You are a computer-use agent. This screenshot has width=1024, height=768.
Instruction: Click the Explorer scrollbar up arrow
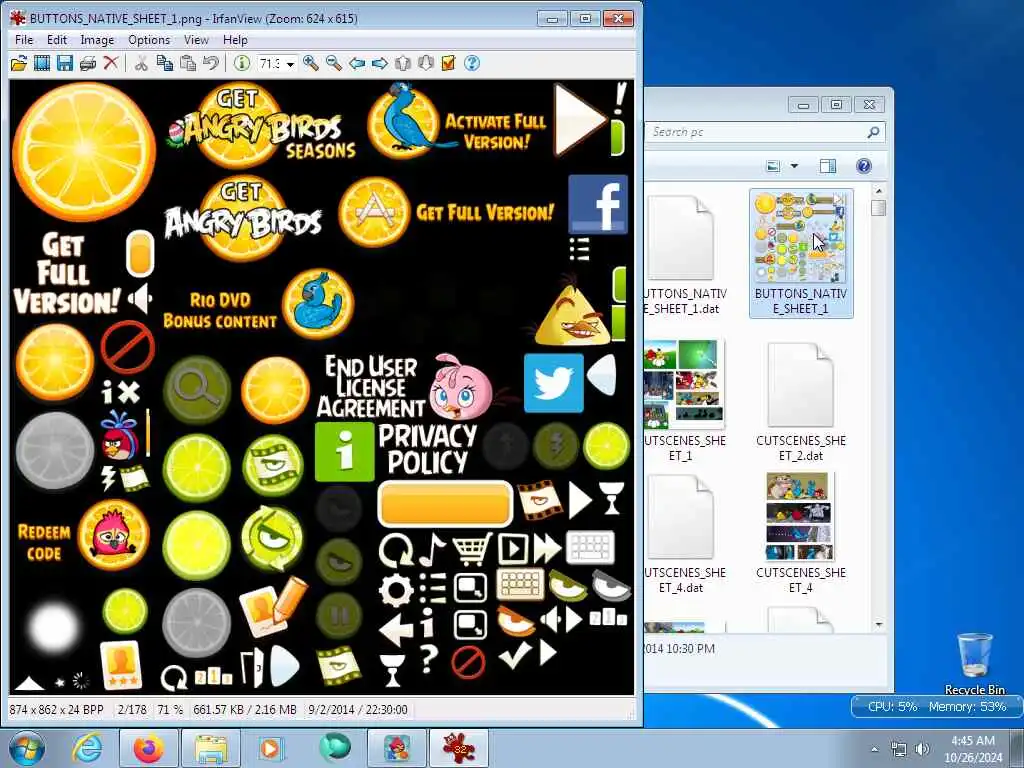878,191
